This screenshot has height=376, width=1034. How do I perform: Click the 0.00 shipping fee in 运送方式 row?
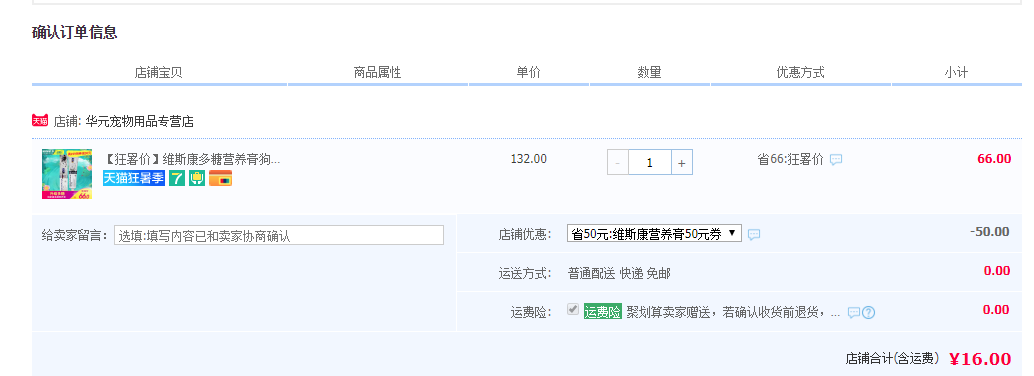pyautogui.click(x=997, y=270)
